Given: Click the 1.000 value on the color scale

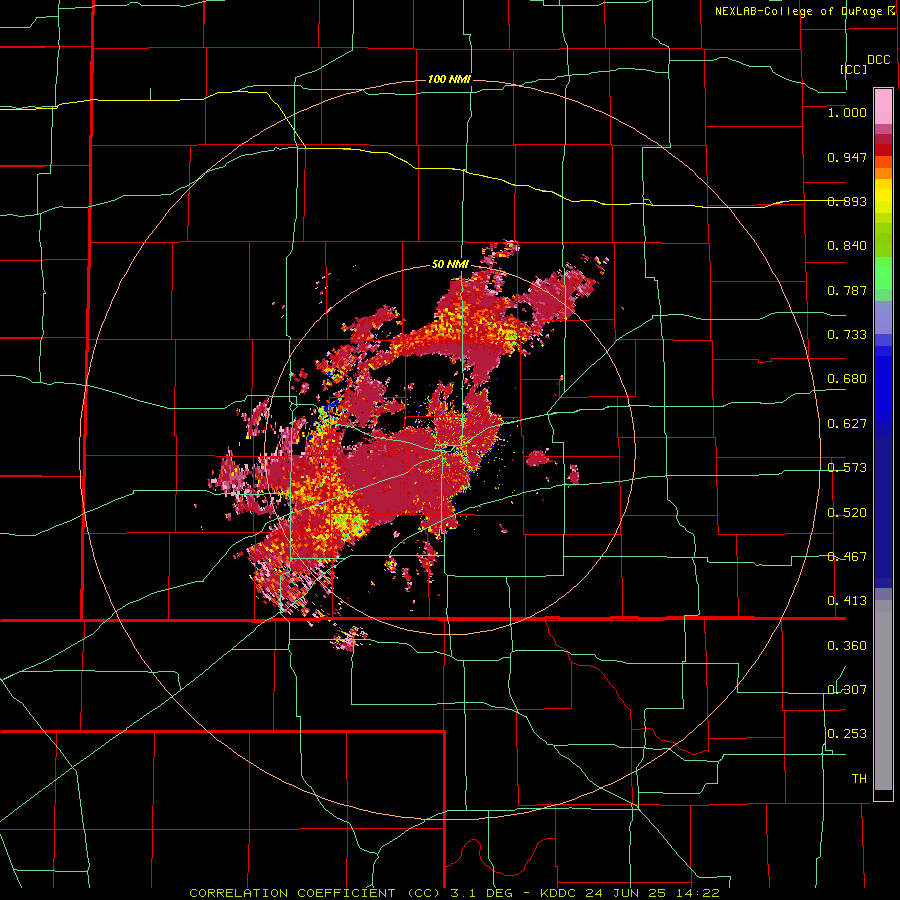Looking at the screenshot, I should point(847,112).
